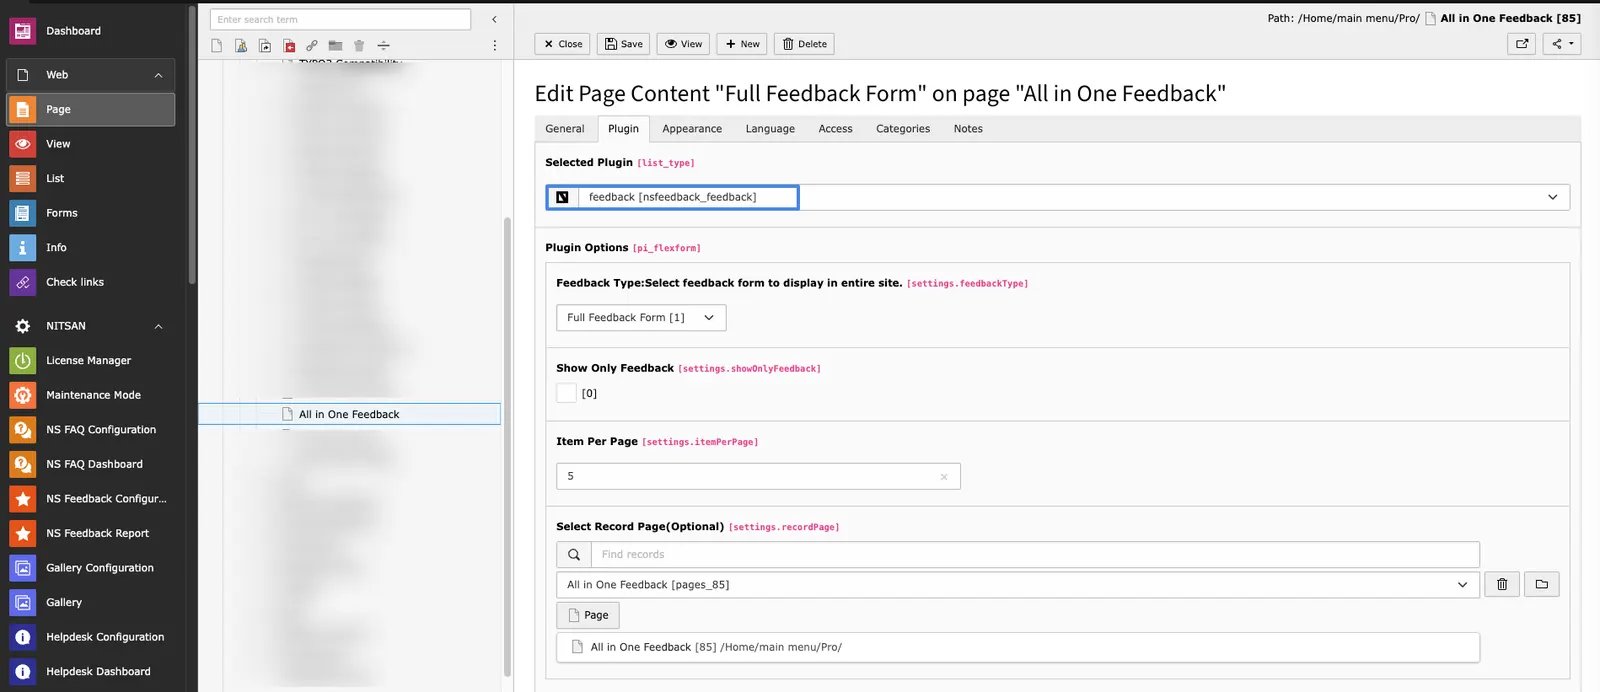Open the Info module icon
Viewport: 1600px width, 692px height.
22,247
